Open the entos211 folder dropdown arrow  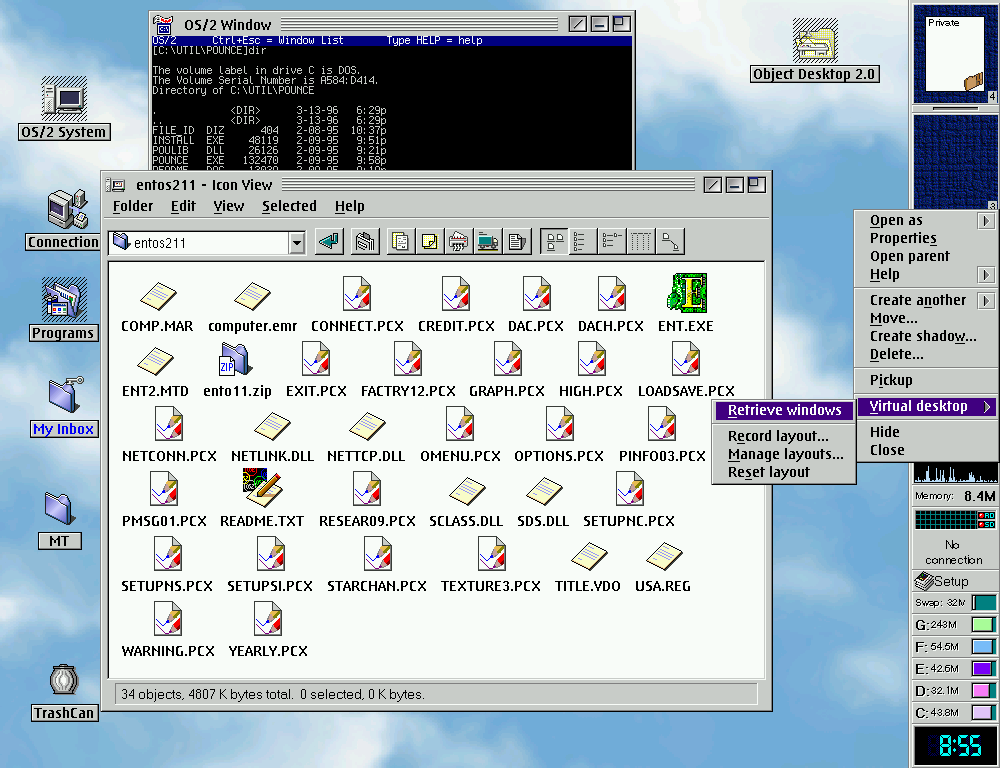click(x=297, y=242)
